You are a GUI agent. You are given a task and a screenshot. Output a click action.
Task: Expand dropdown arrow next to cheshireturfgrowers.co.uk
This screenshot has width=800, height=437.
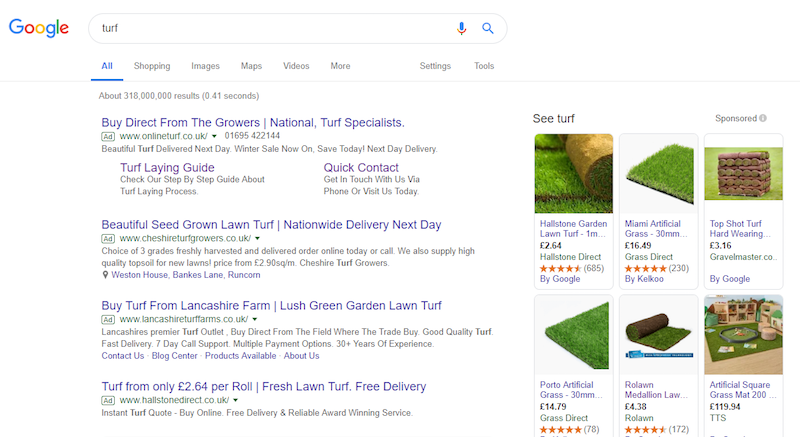[x=257, y=239]
